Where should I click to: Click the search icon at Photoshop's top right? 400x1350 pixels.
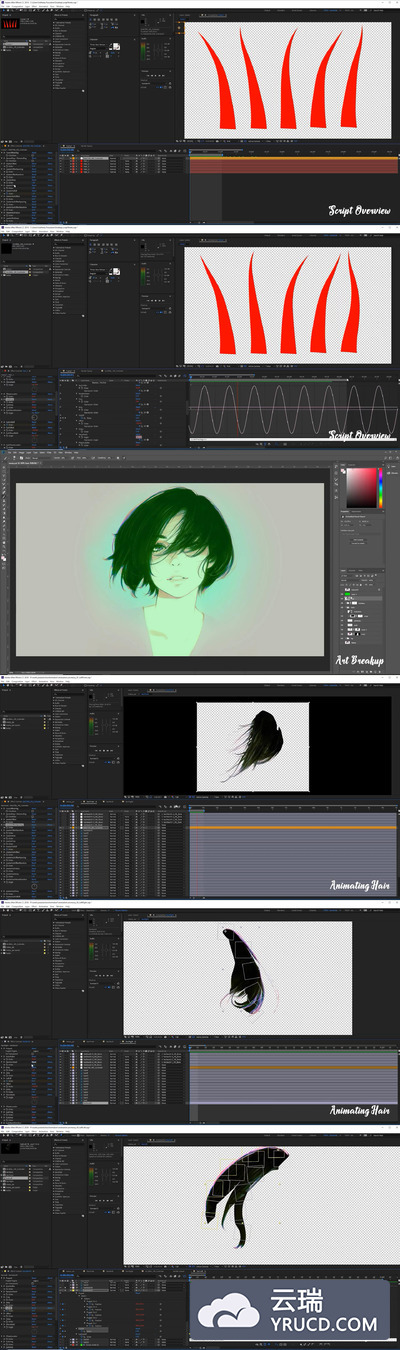(386, 458)
